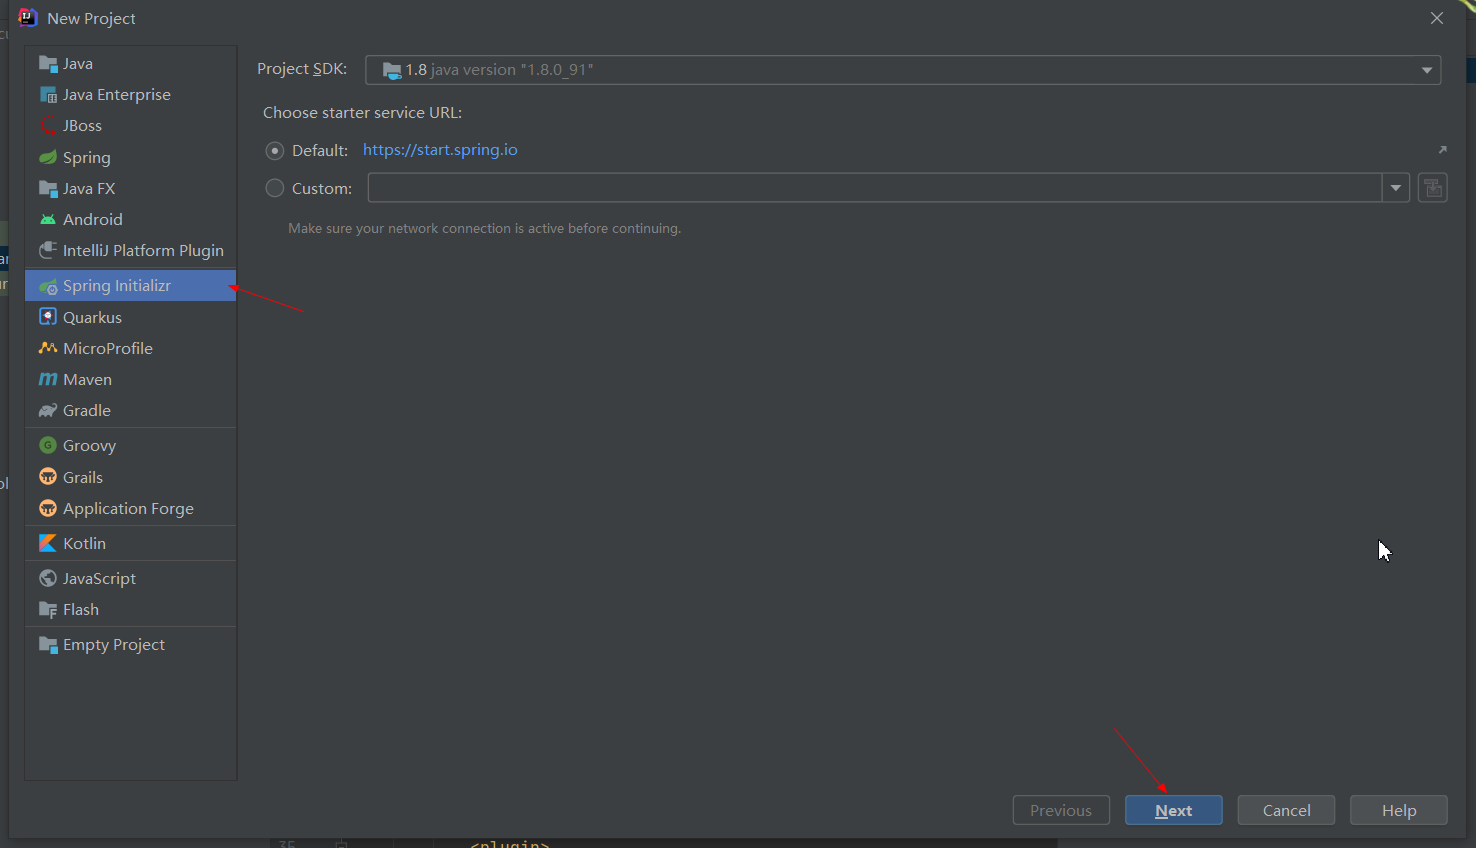Click the IntelliJ logo in the title bar
This screenshot has height=848, width=1476.
(27, 17)
